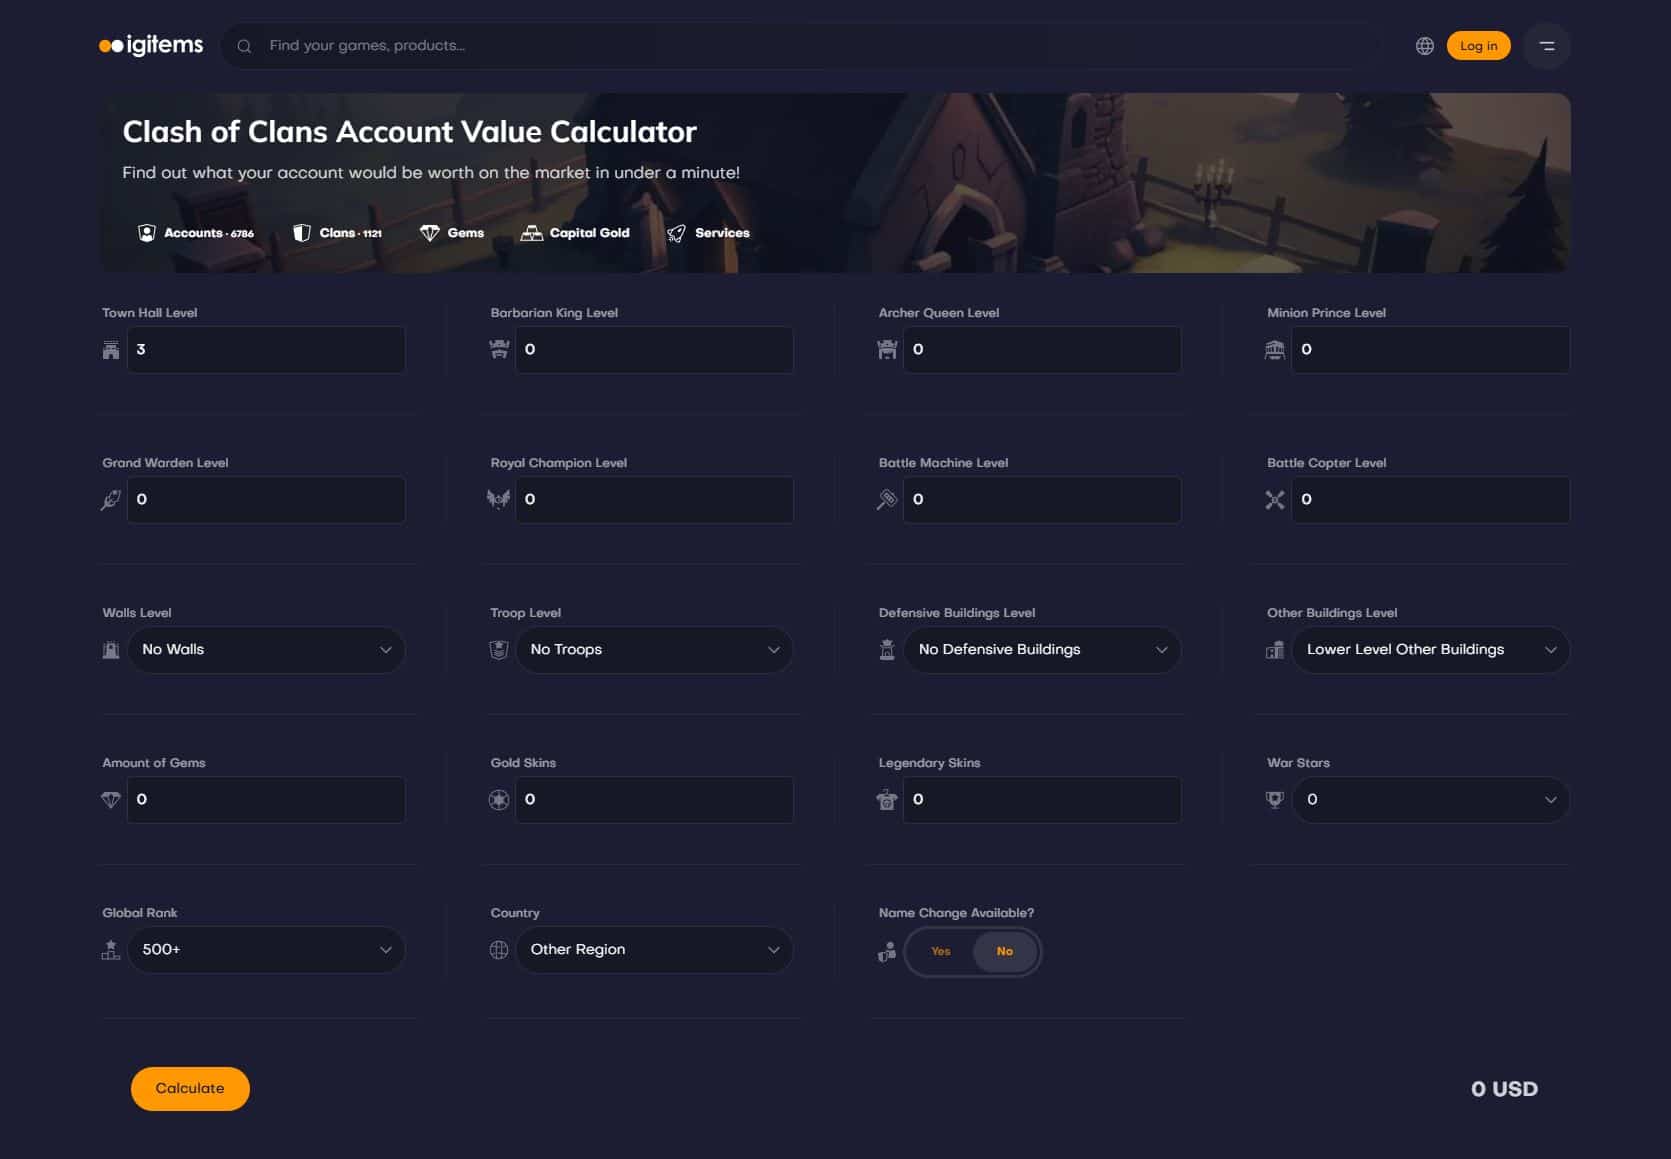The width and height of the screenshot is (1671, 1159).
Task: Click the Barbarian King Level input
Action: [x=654, y=350]
